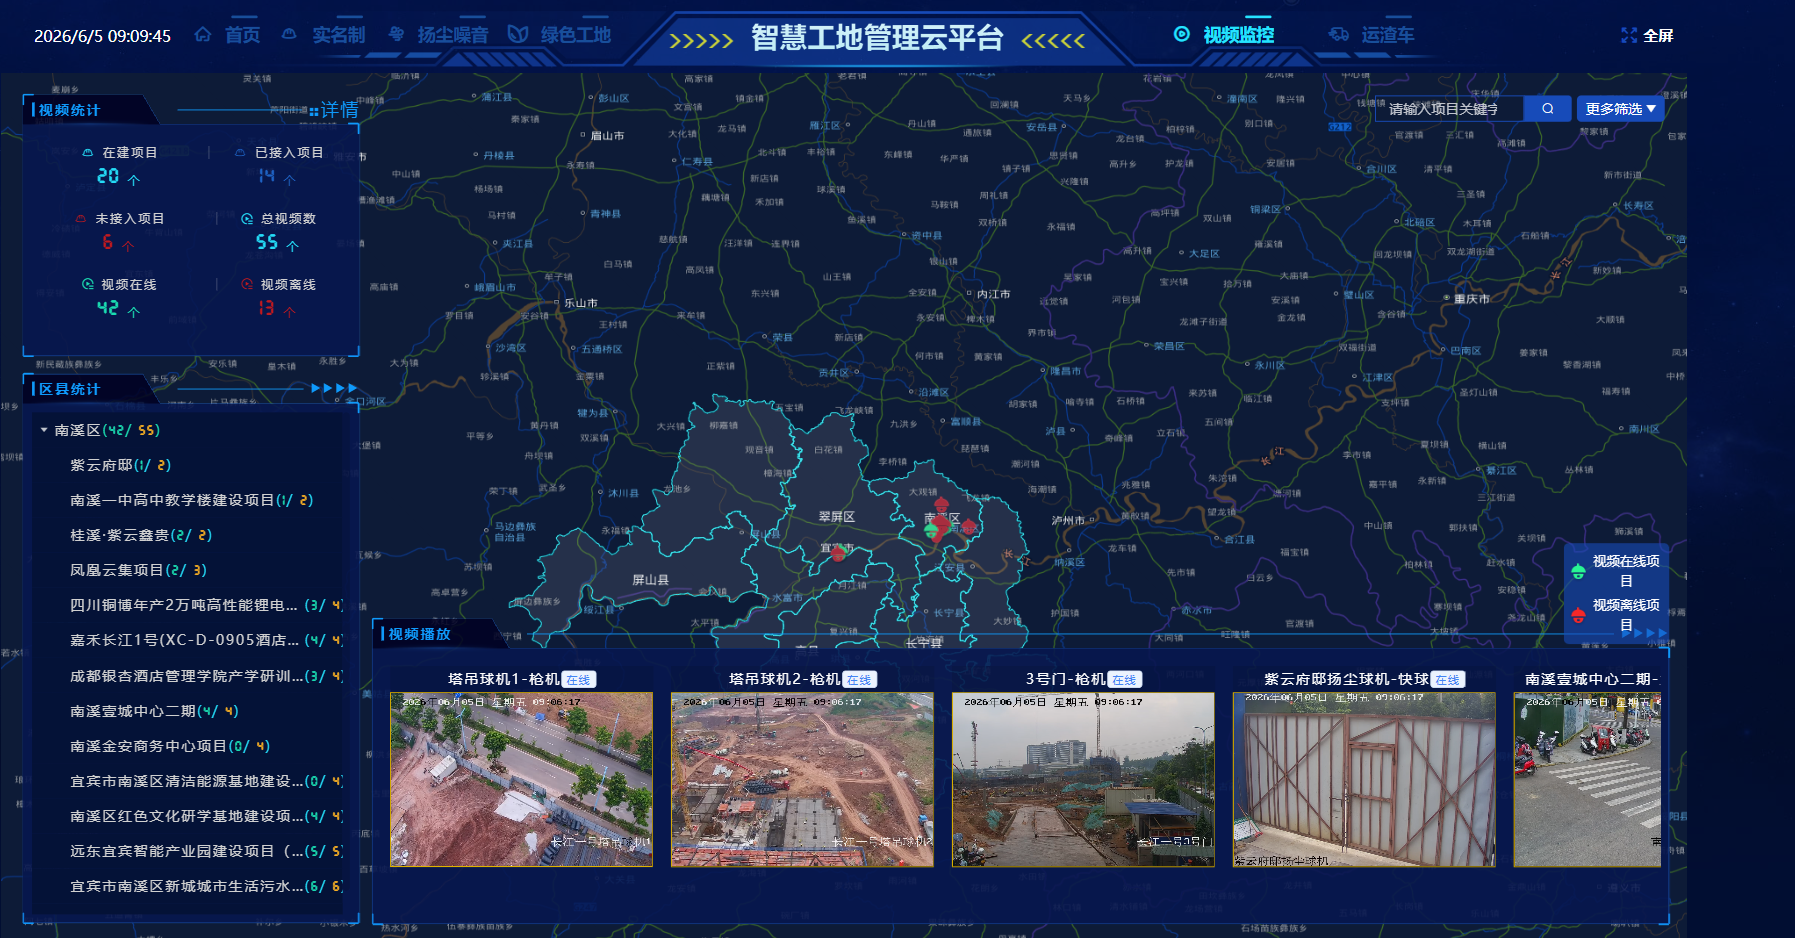Open the 详情 details link
Viewport: 1795px width, 938px height.
coord(340,110)
